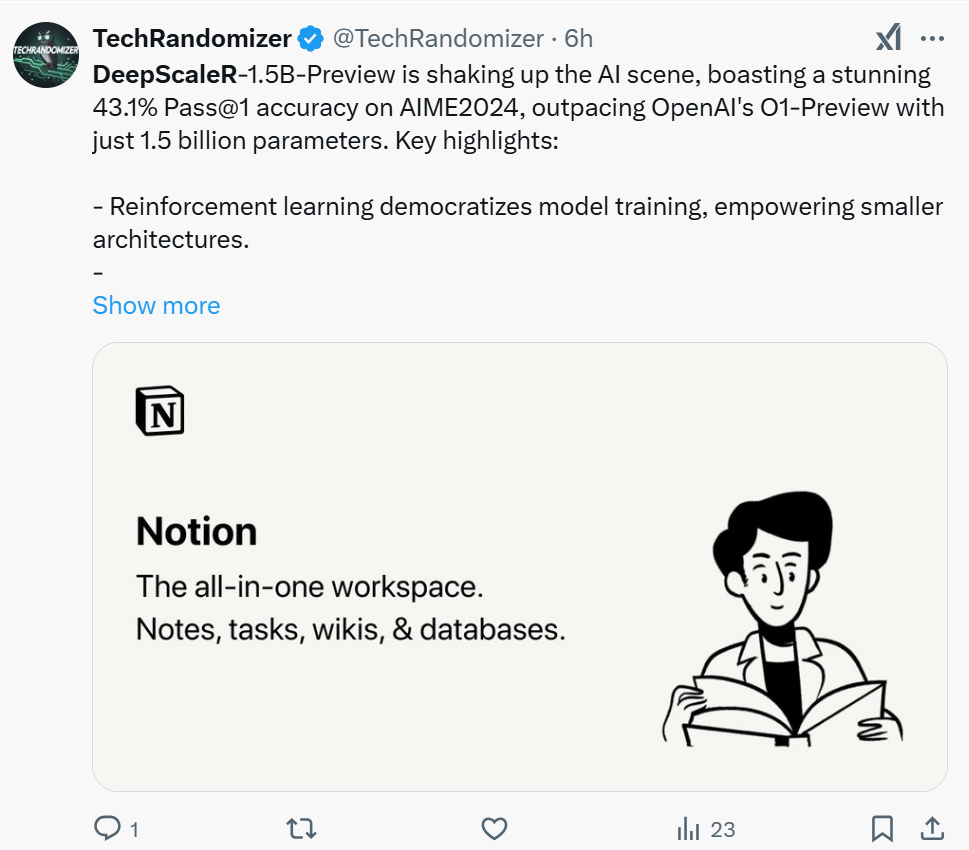Screen dimensions: 969x850
Task: Click TechRandomizer display name
Action: [x=192, y=38]
